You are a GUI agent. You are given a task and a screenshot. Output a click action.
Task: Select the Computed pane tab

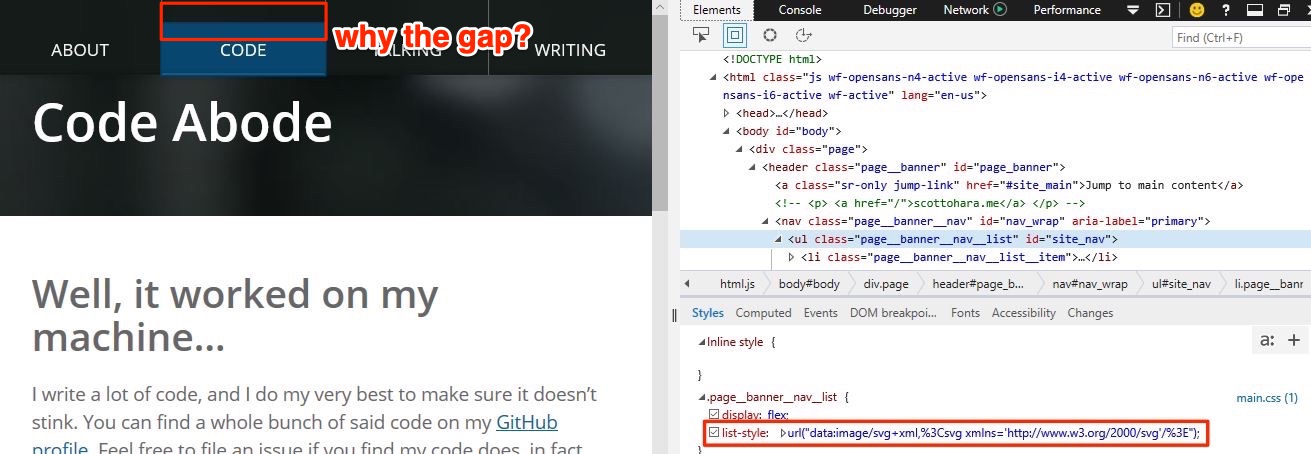pos(763,313)
